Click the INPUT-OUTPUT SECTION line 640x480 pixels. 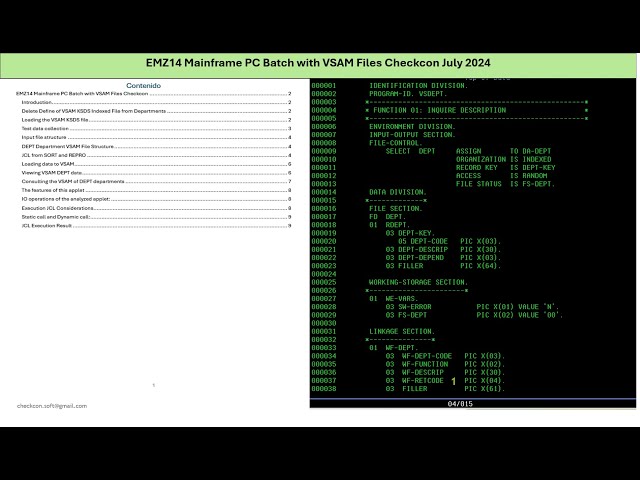[412, 135]
